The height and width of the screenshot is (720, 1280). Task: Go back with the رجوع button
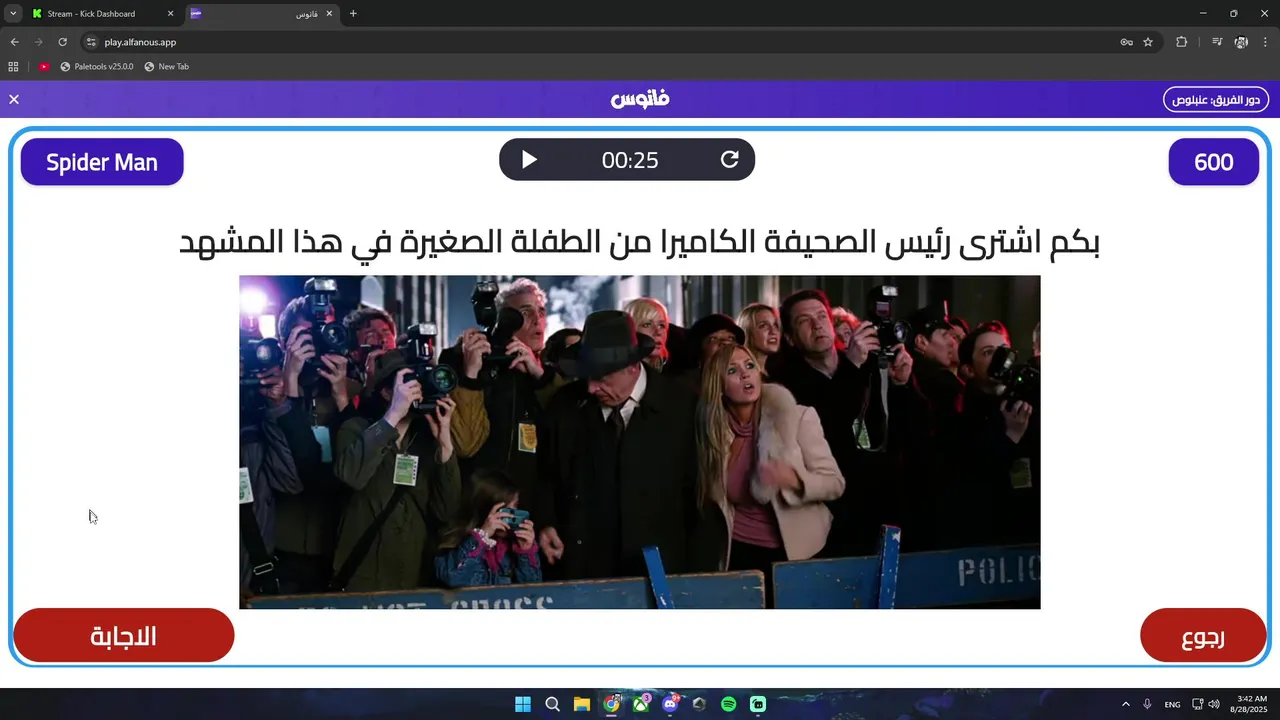pos(1203,636)
